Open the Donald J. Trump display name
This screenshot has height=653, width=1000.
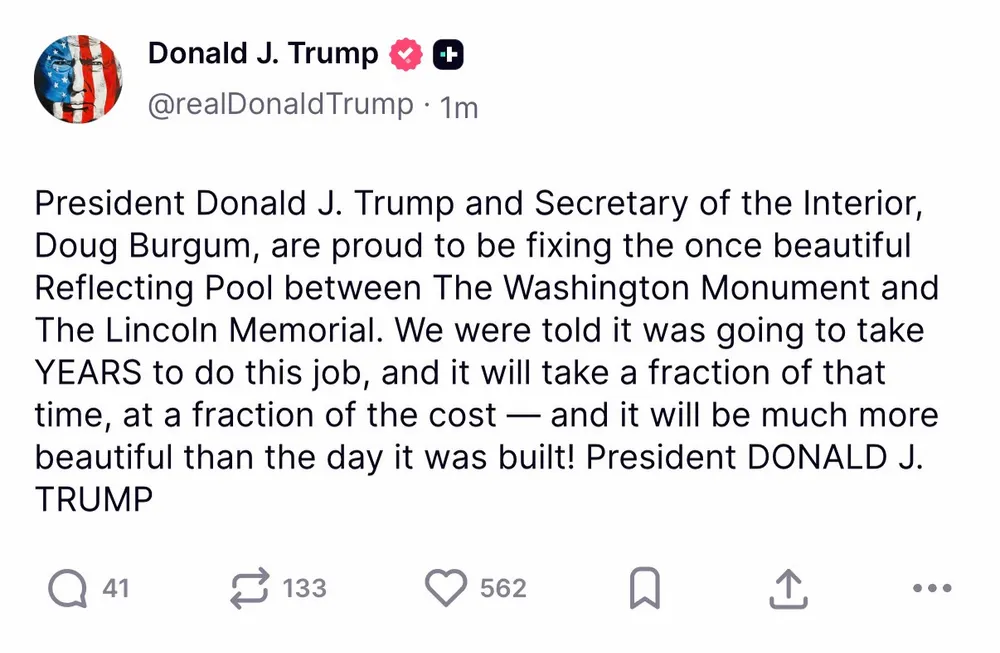click(x=263, y=54)
